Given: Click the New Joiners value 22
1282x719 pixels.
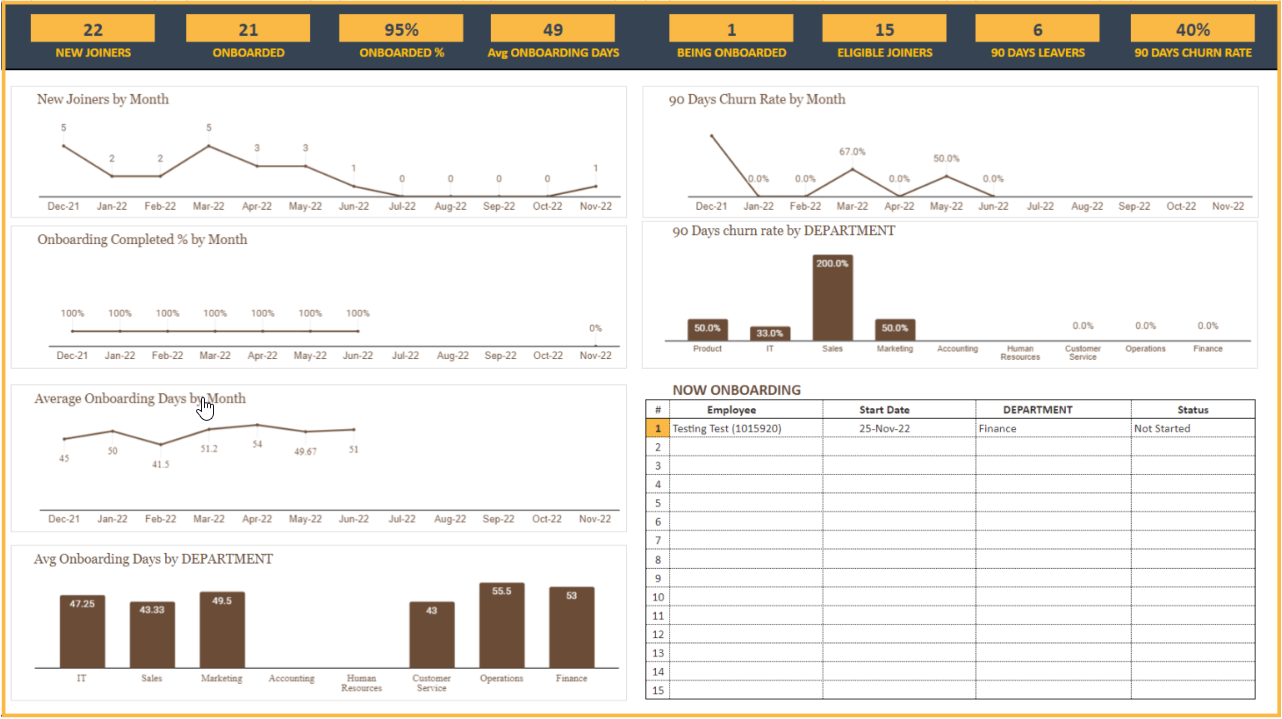Looking at the screenshot, I should pyautogui.click(x=92, y=29).
